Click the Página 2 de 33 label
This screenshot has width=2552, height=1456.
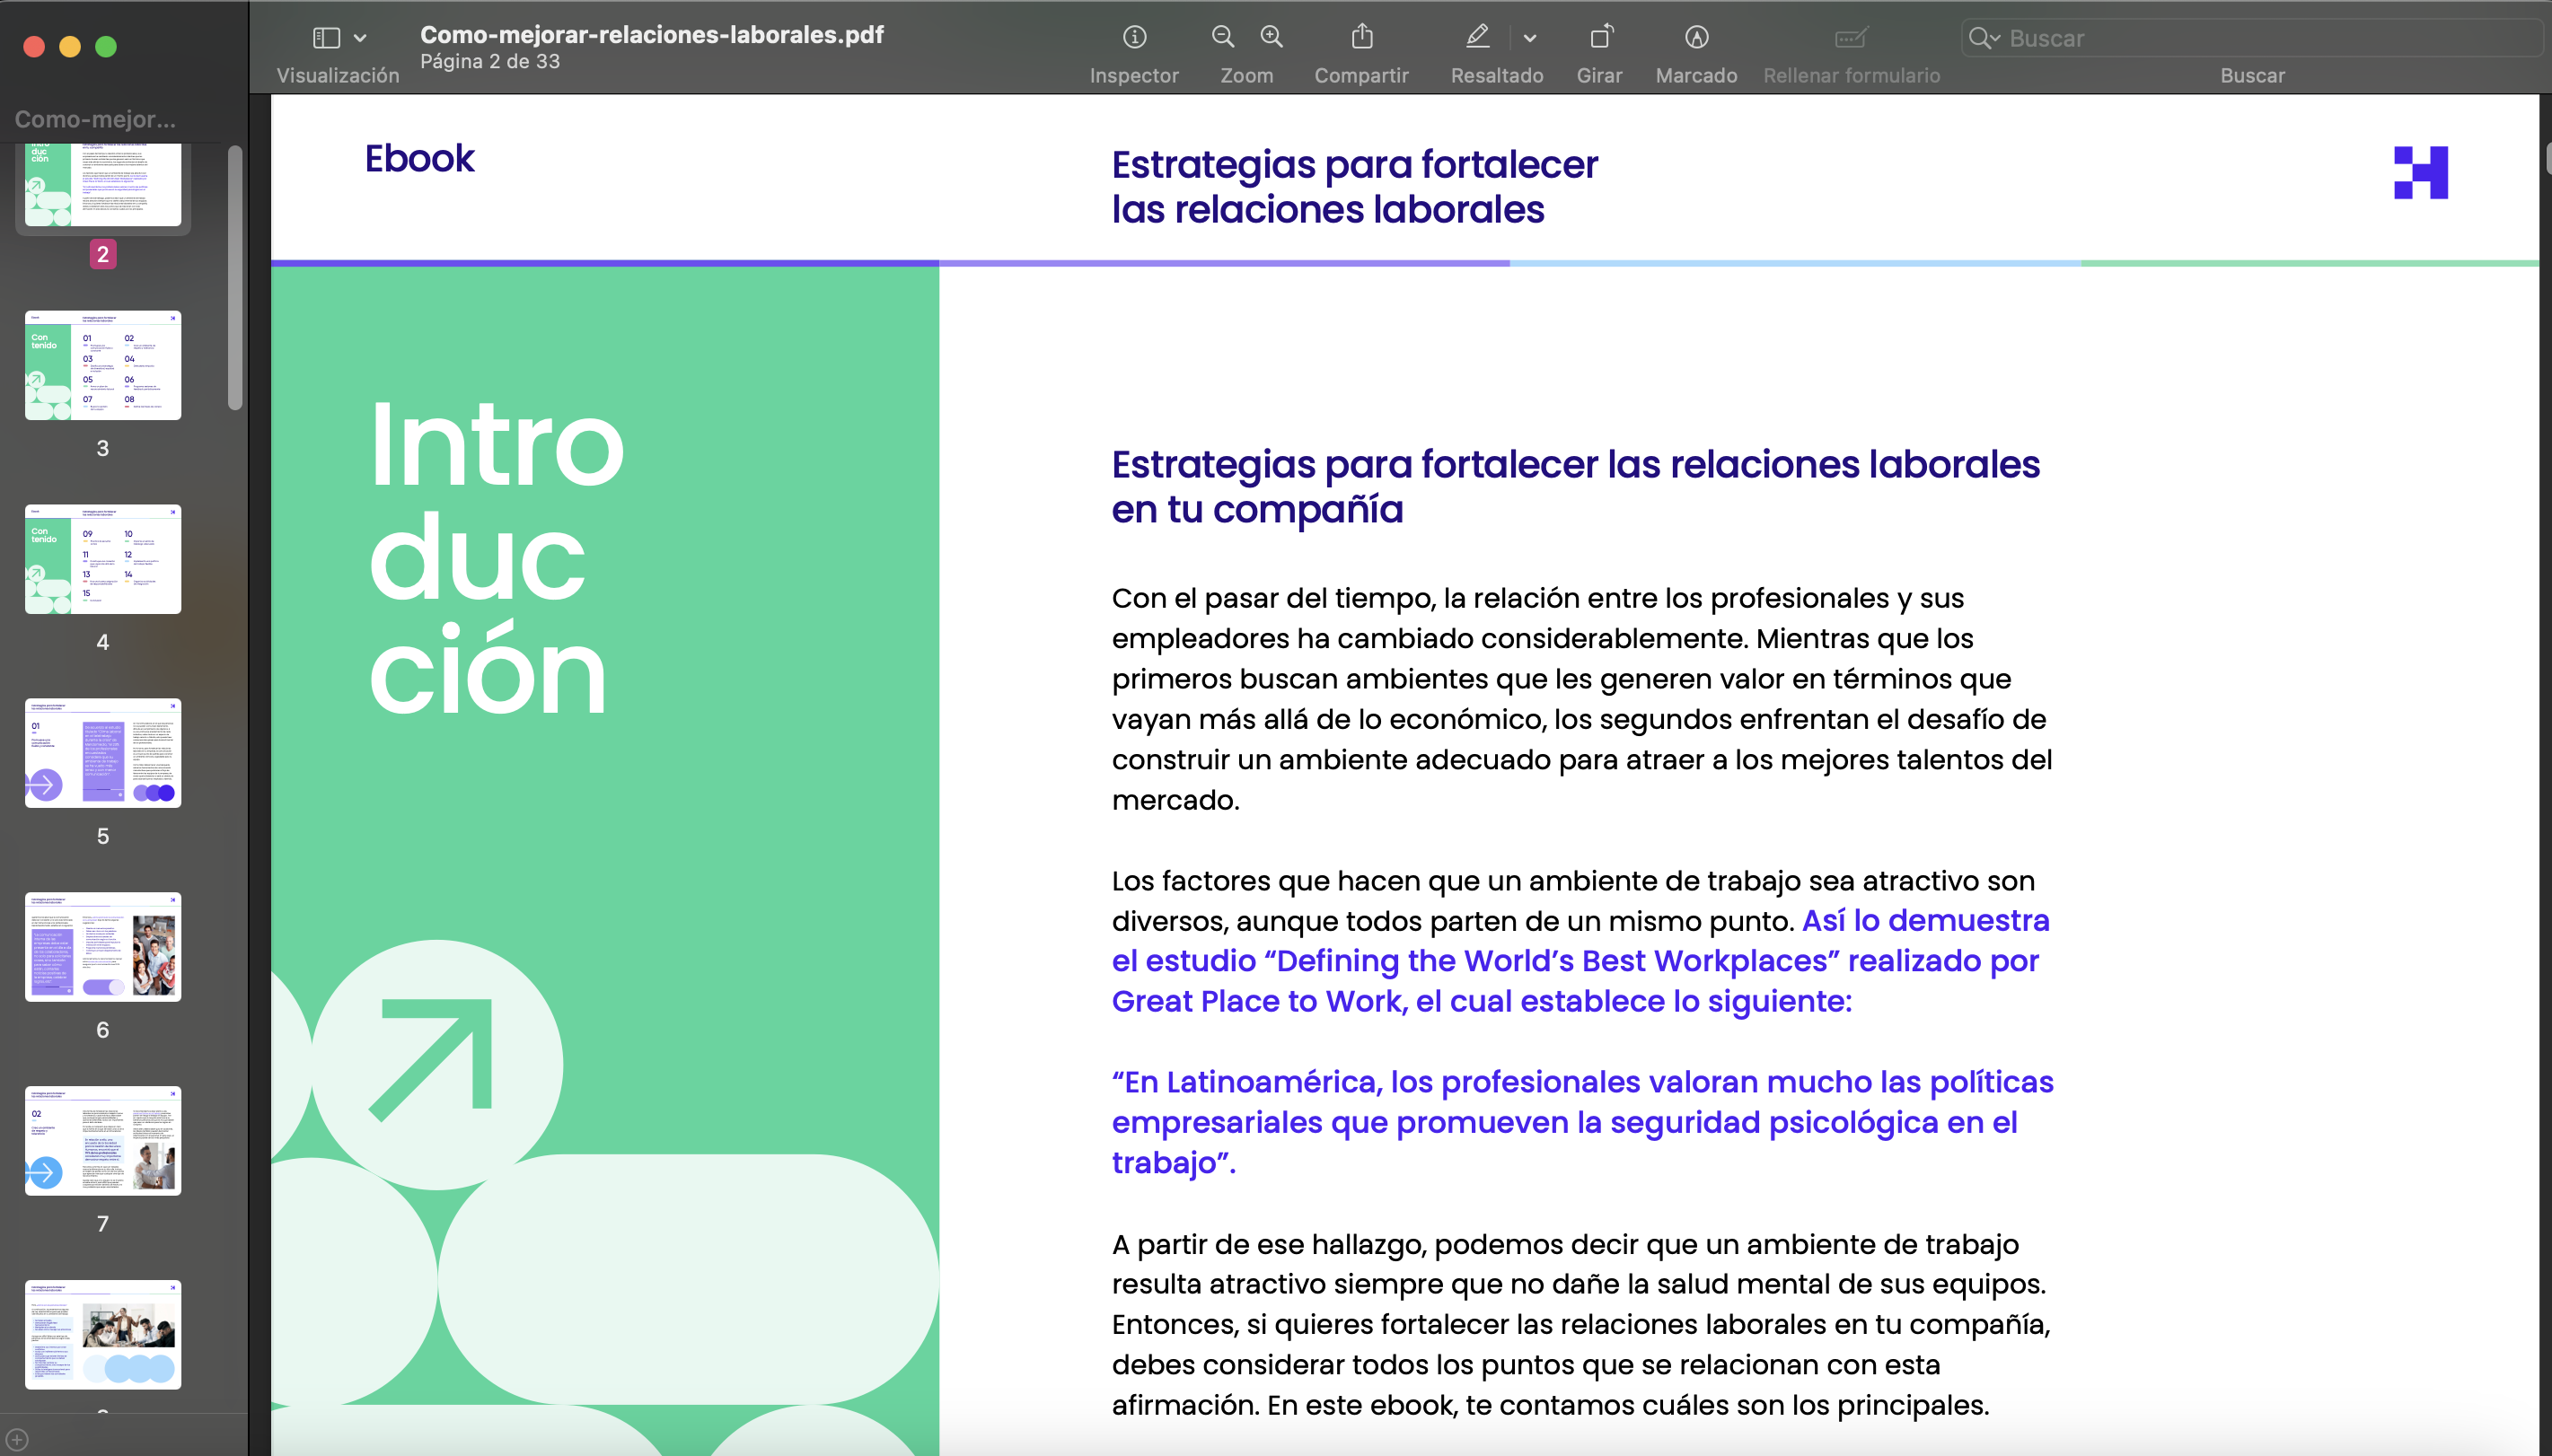click(x=490, y=61)
